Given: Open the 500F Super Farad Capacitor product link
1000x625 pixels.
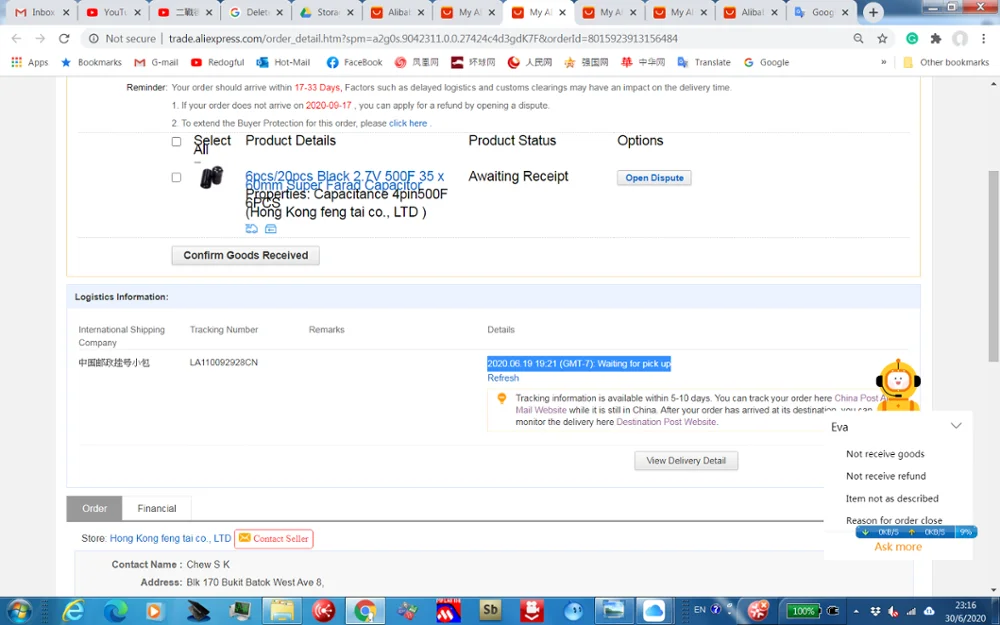Looking at the screenshot, I should pyautogui.click(x=344, y=180).
